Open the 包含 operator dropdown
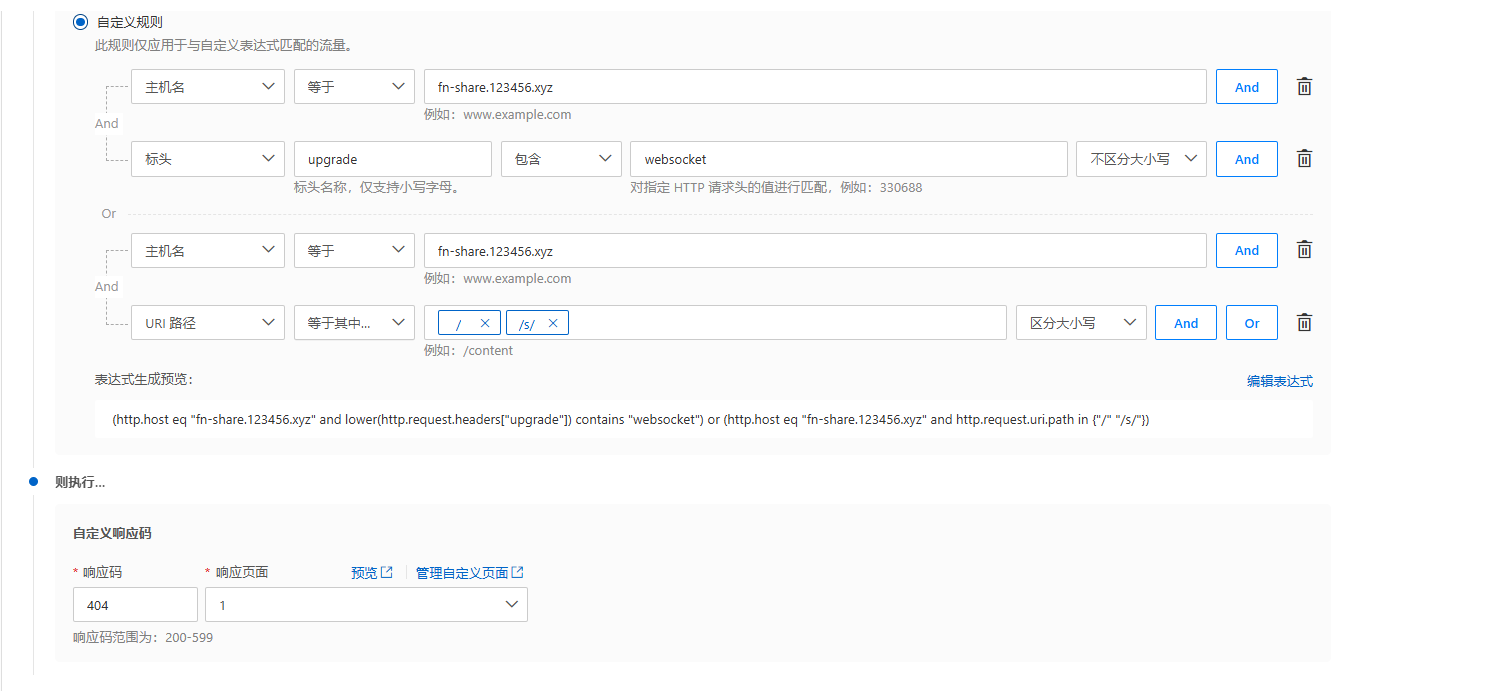 coord(561,159)
